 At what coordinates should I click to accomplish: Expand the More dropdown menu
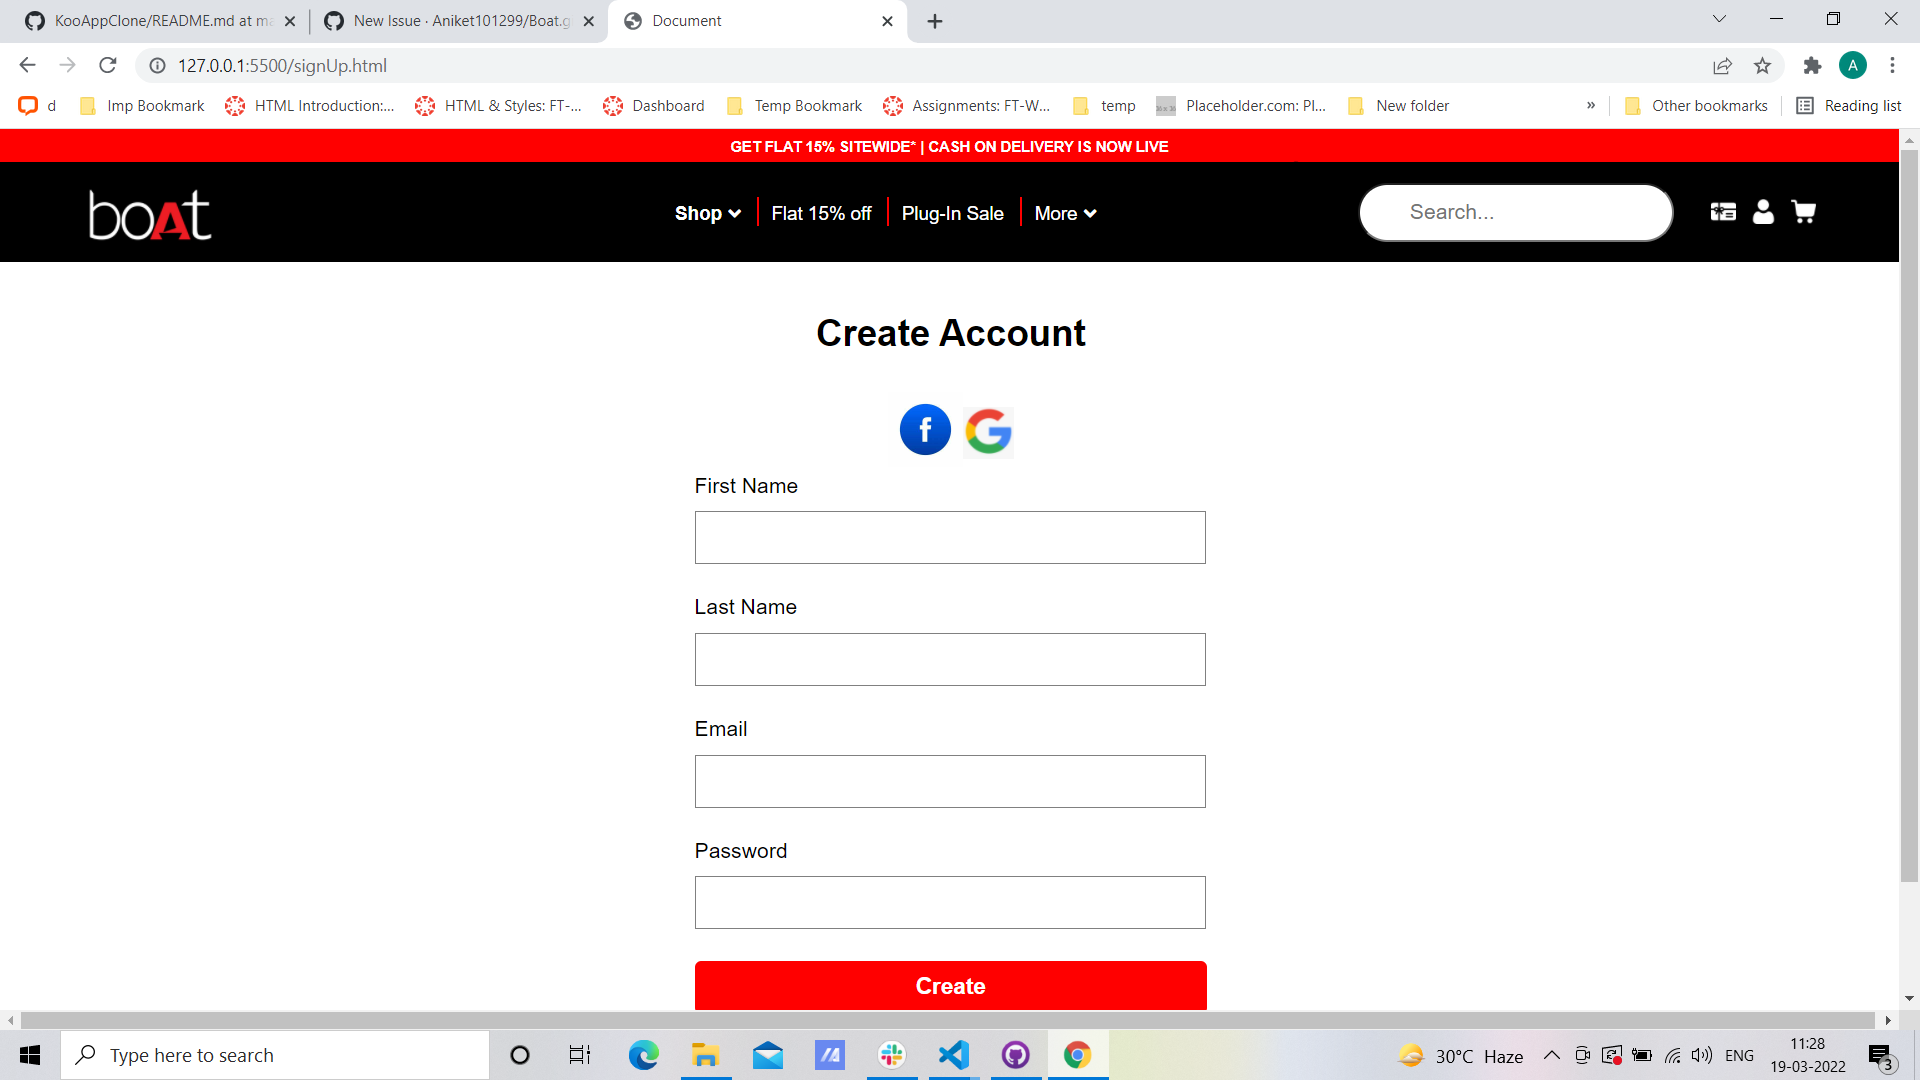1065,213
